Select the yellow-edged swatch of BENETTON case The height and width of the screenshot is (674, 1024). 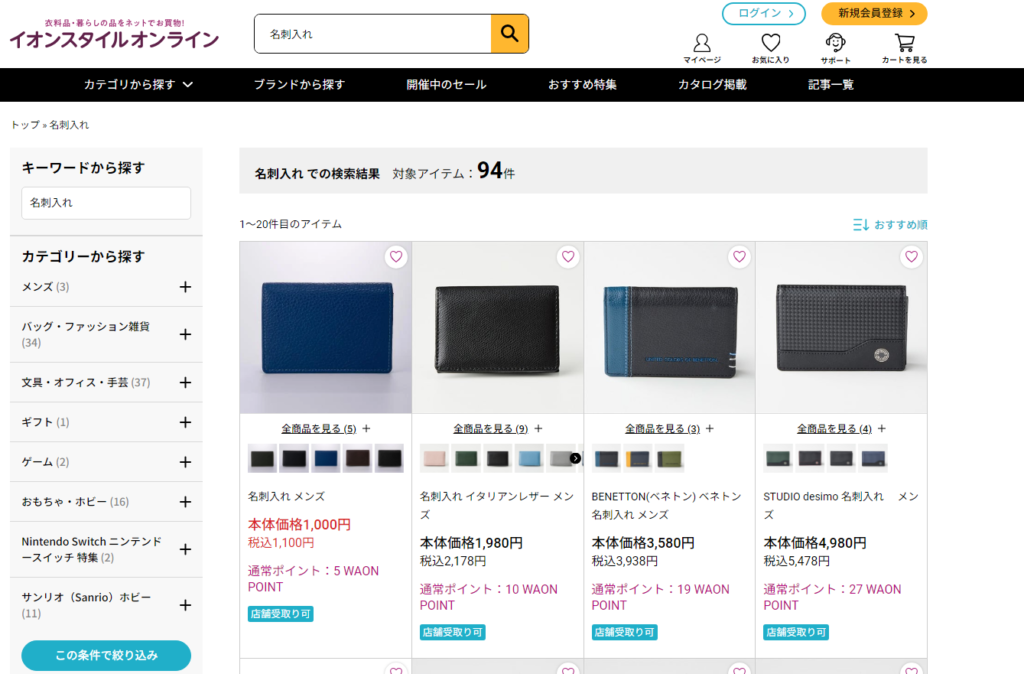click(x=638, y=458)
